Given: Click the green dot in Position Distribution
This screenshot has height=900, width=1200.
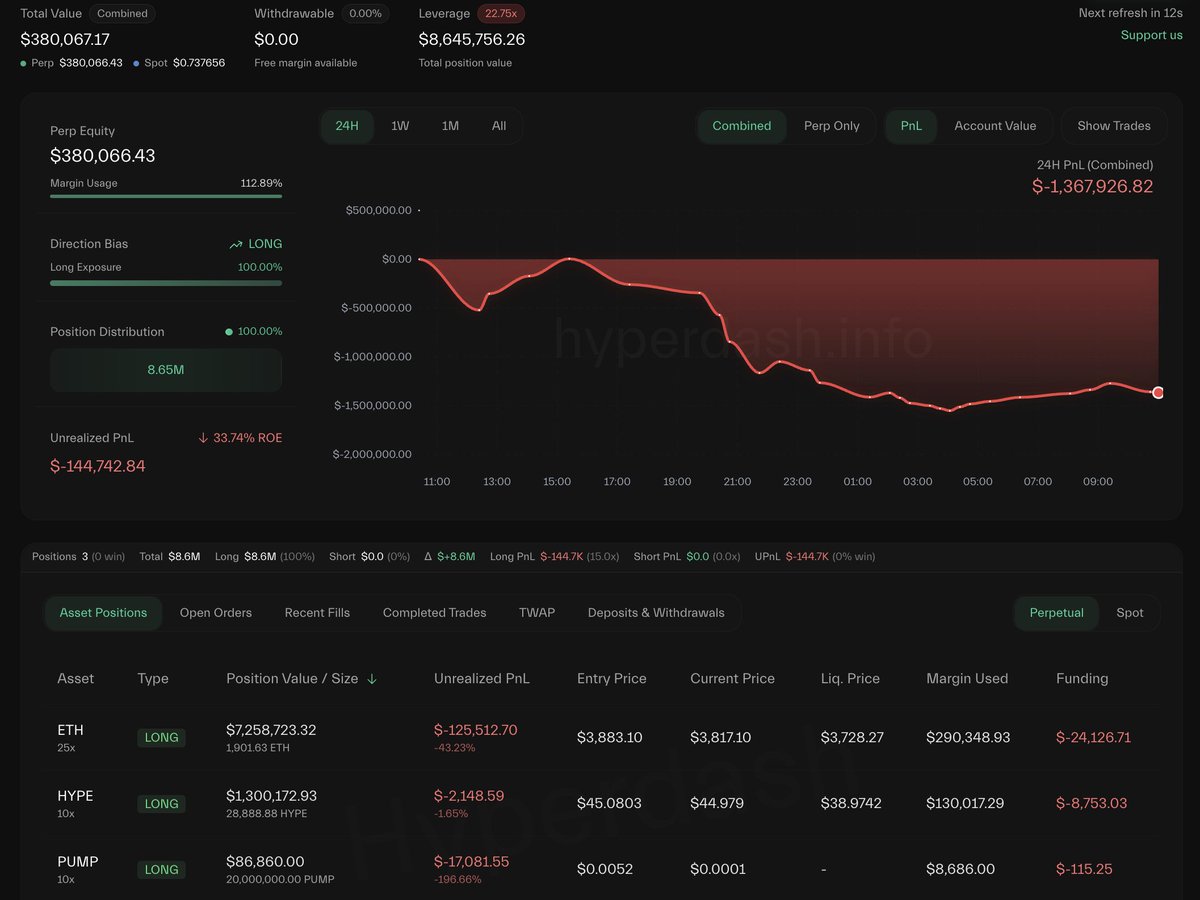Looking at the screenshot, I should pos(229,332).
